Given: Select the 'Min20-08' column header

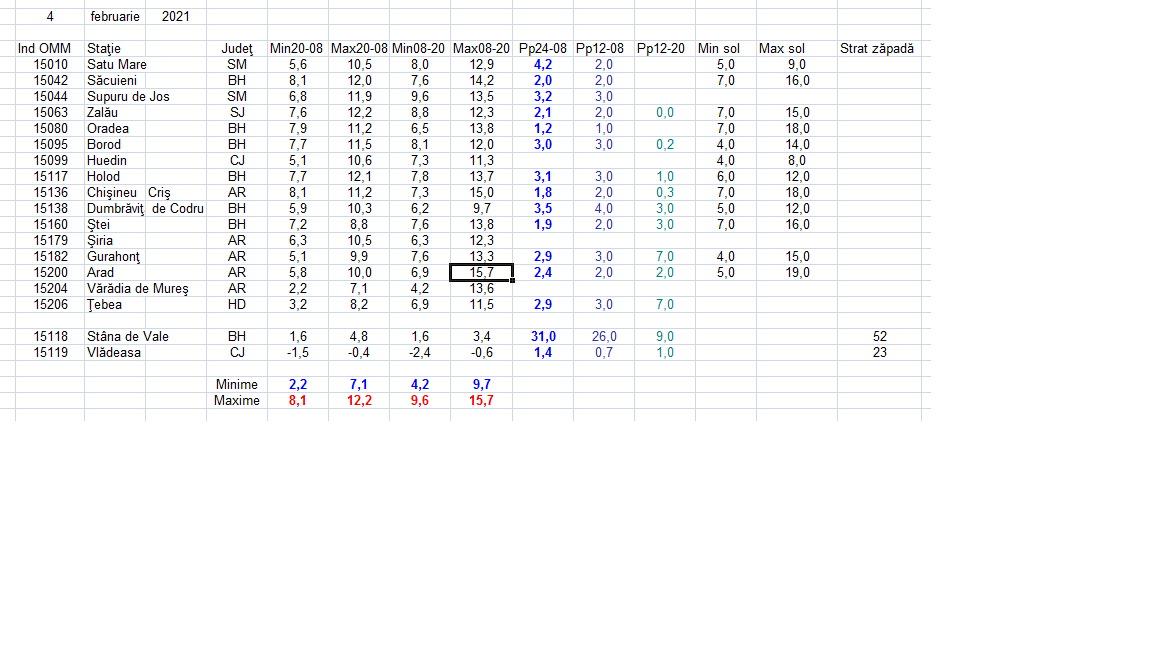Looking at the screenshot, I should click(x=297, y=48).
